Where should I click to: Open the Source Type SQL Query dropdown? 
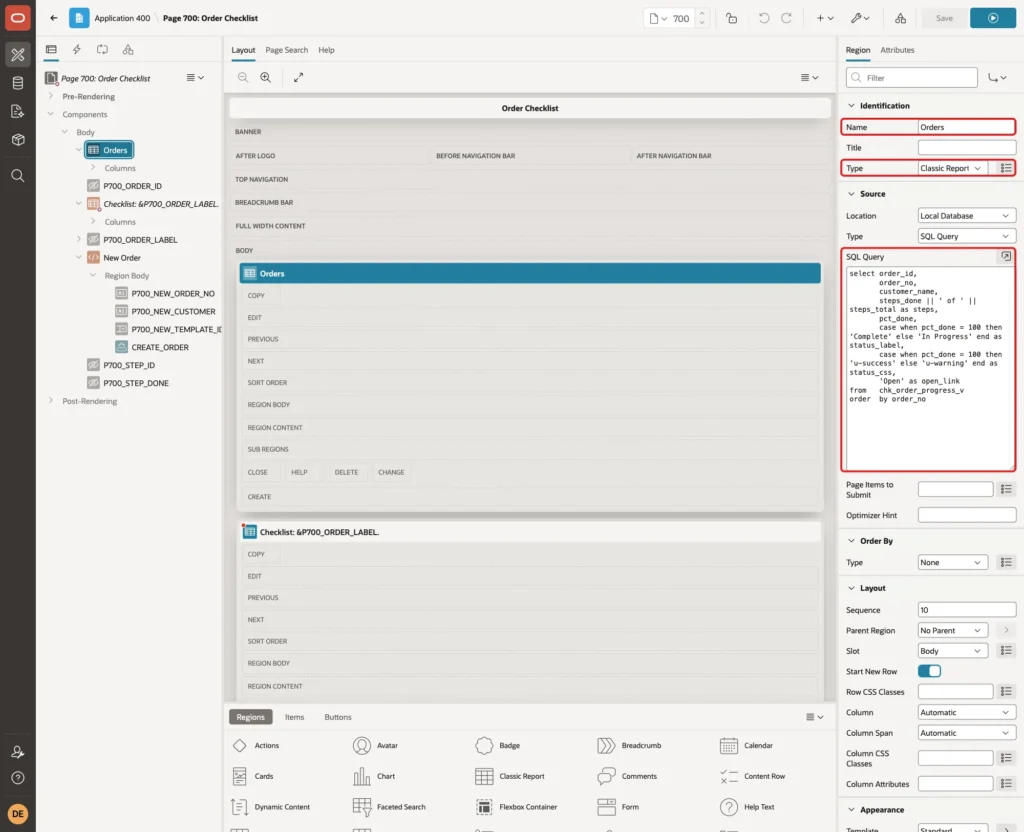pos(967,236)
